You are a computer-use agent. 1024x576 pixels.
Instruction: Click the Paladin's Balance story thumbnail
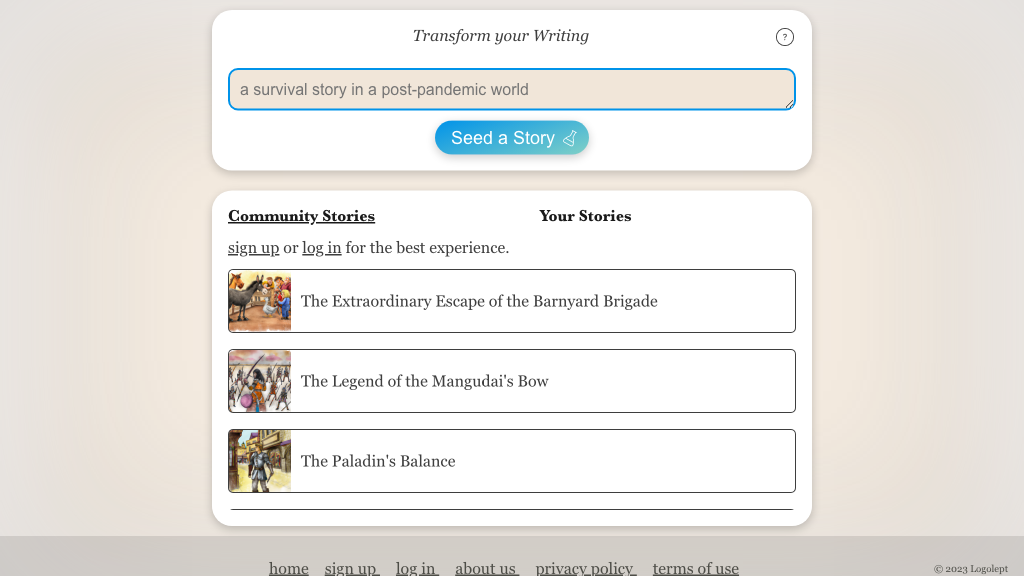(x=260, y=461)
